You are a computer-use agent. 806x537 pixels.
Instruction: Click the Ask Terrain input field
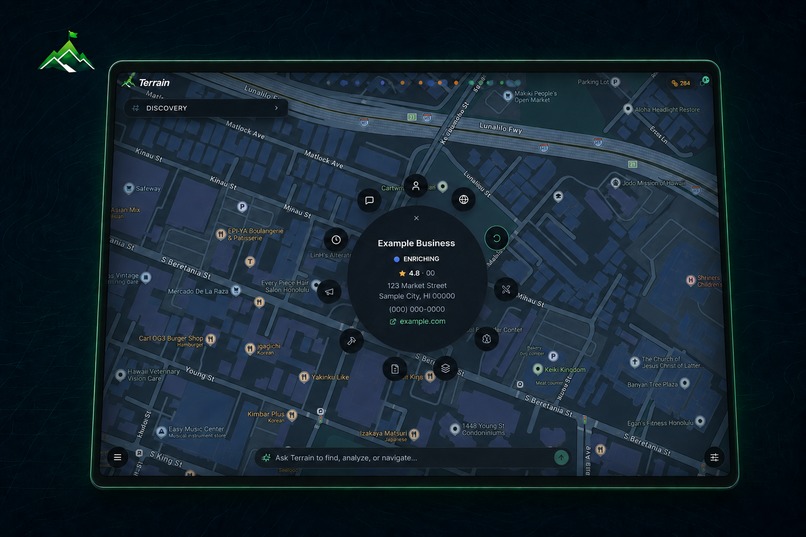click(x=414, y=457)
